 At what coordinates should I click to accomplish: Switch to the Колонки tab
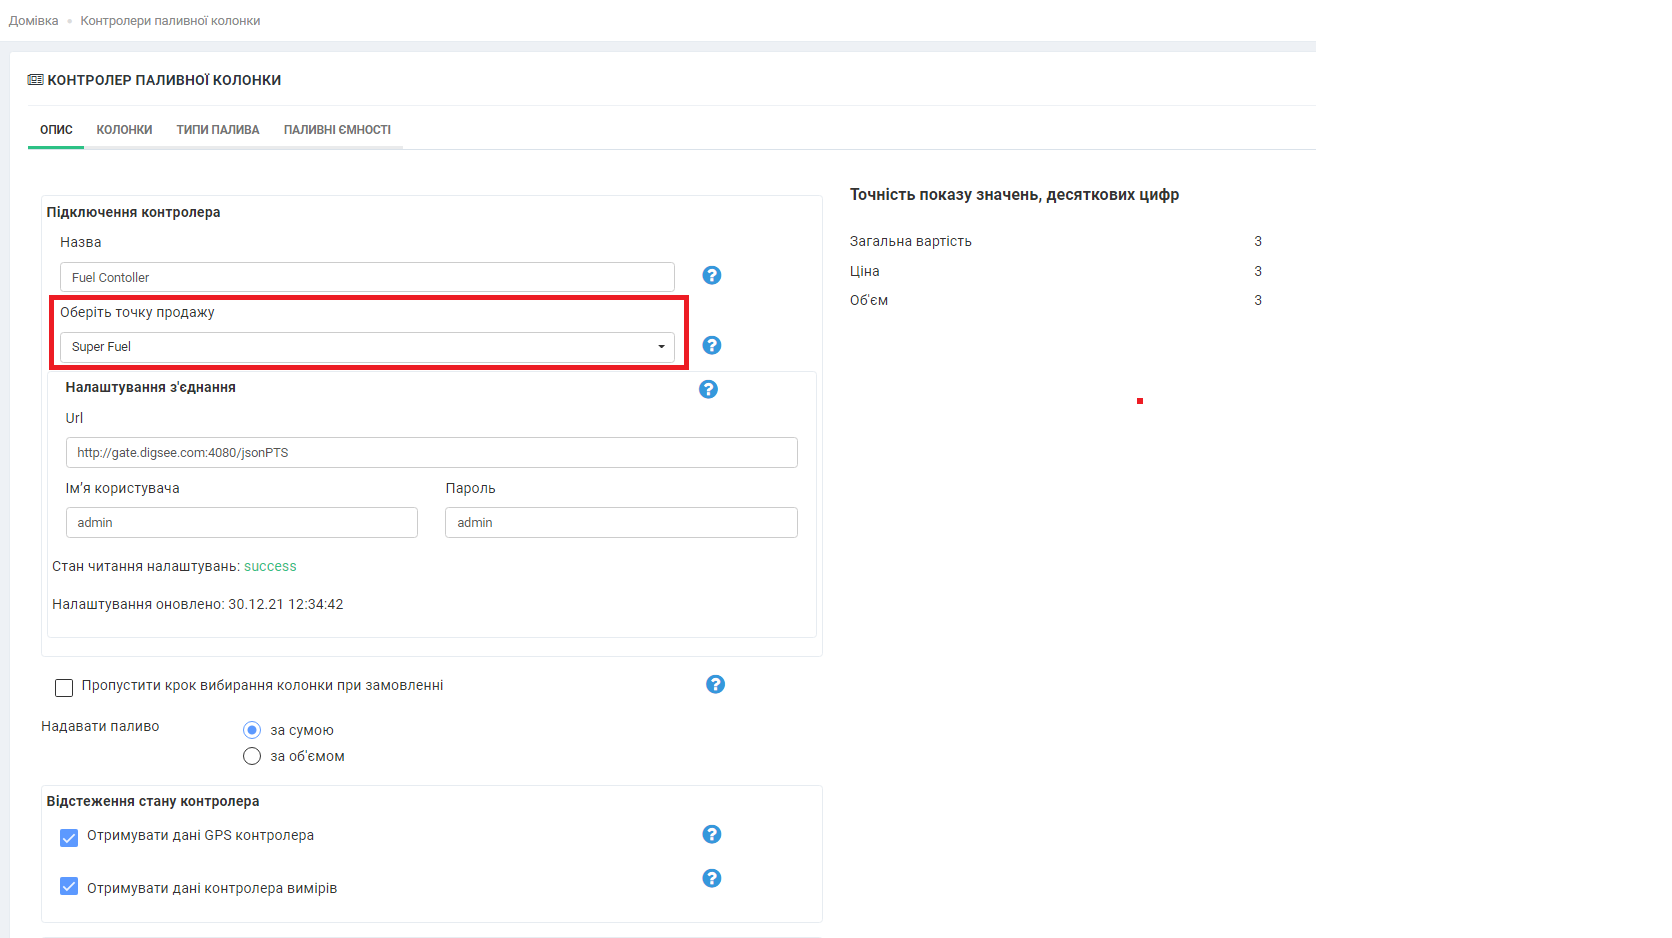point(124,130)
